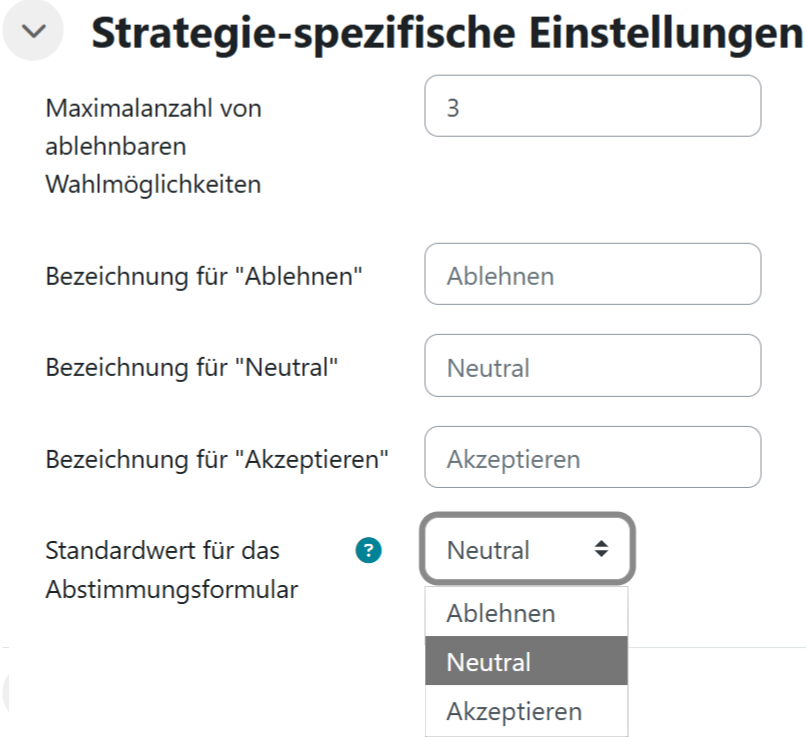Click the Bezeichnung für "Neutral" text field

click(x=592, y=366)
